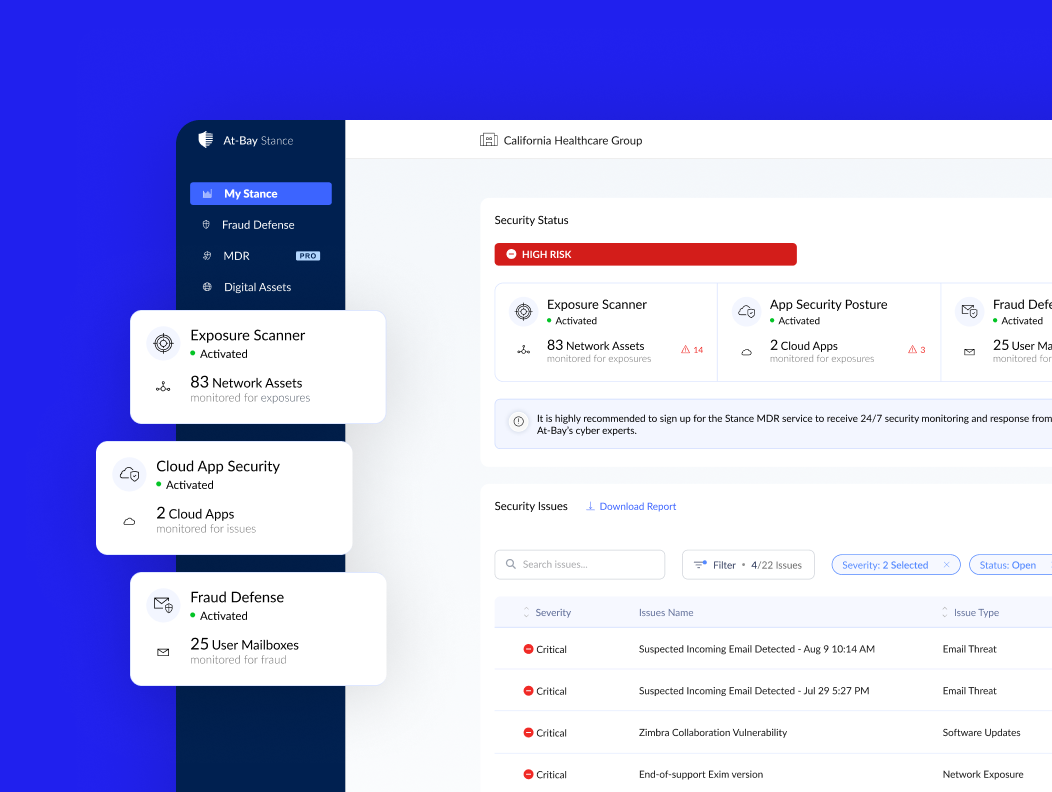Click the At-Bay Stance shield logo
1052x792 pixels.
[x=206, y=139]
